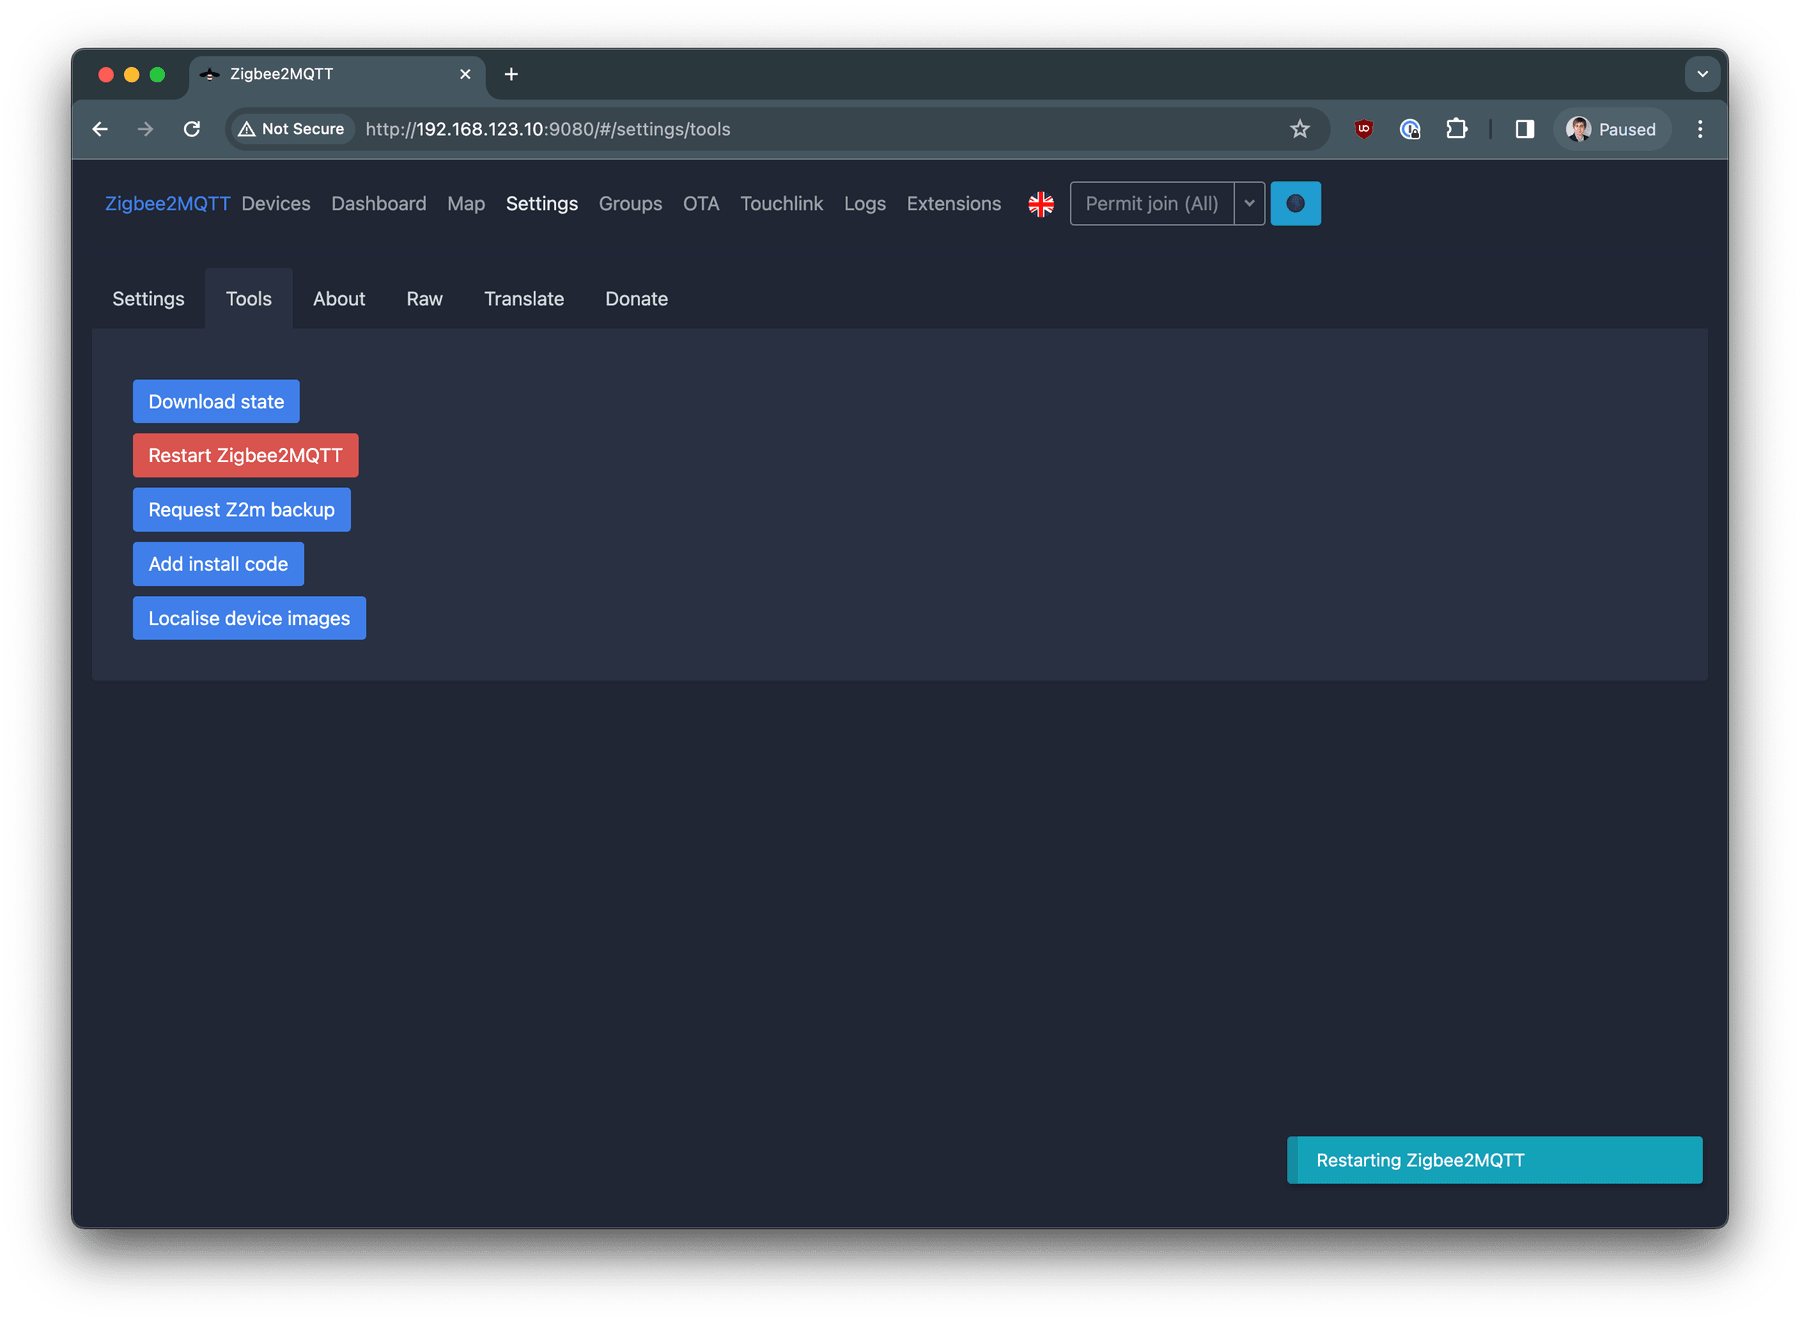Image resolution: width=1800 pixels, height=1323 pixels.
Task: Open the Devices page in the navbar
Action: pyautogui.click(x=276, y=203)
